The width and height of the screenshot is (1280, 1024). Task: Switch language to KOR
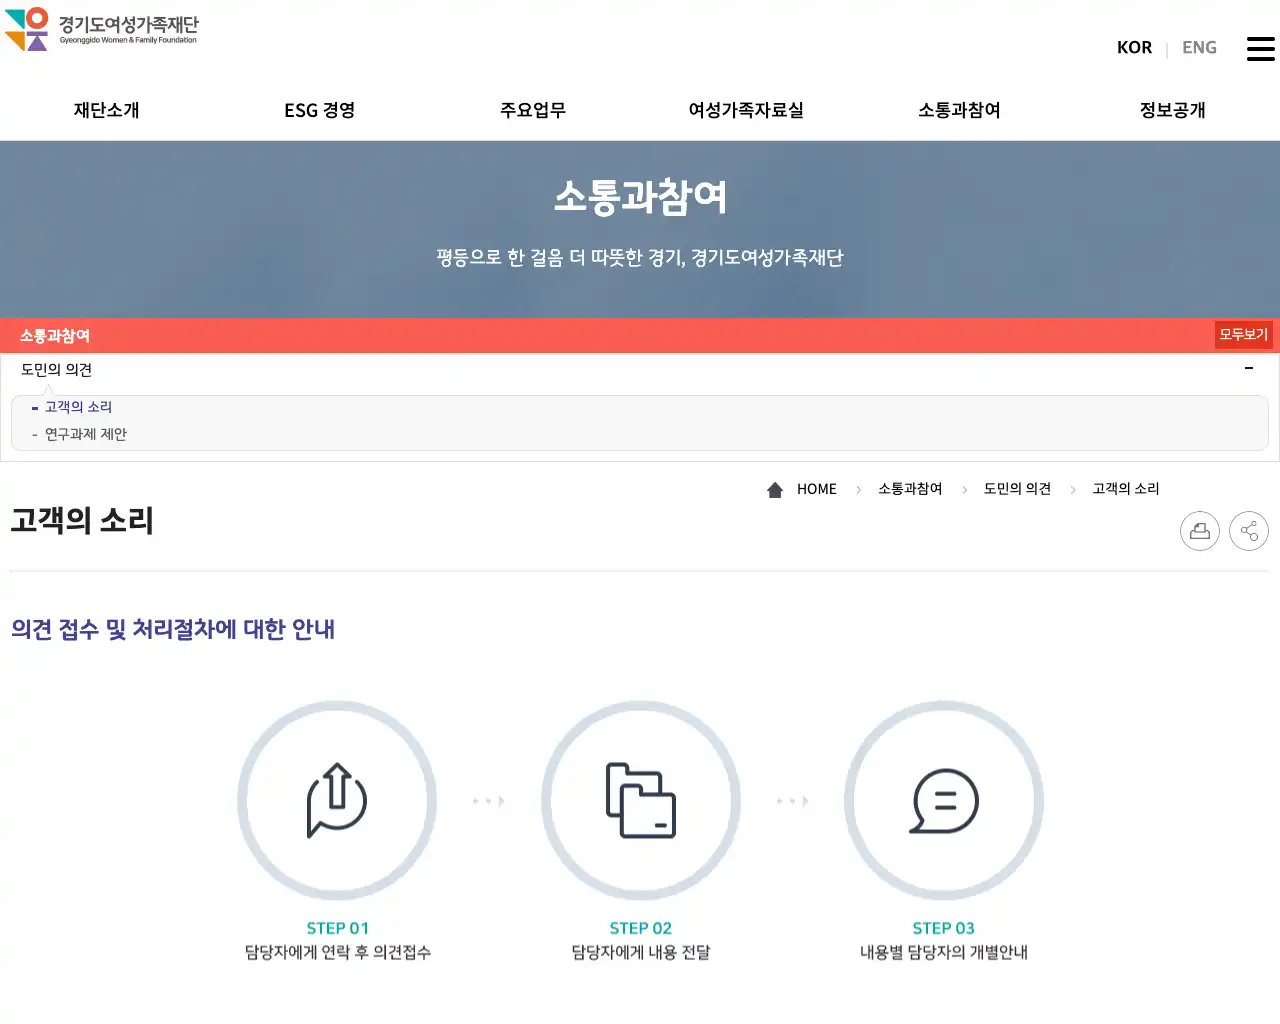click(x=1134, y=48)
